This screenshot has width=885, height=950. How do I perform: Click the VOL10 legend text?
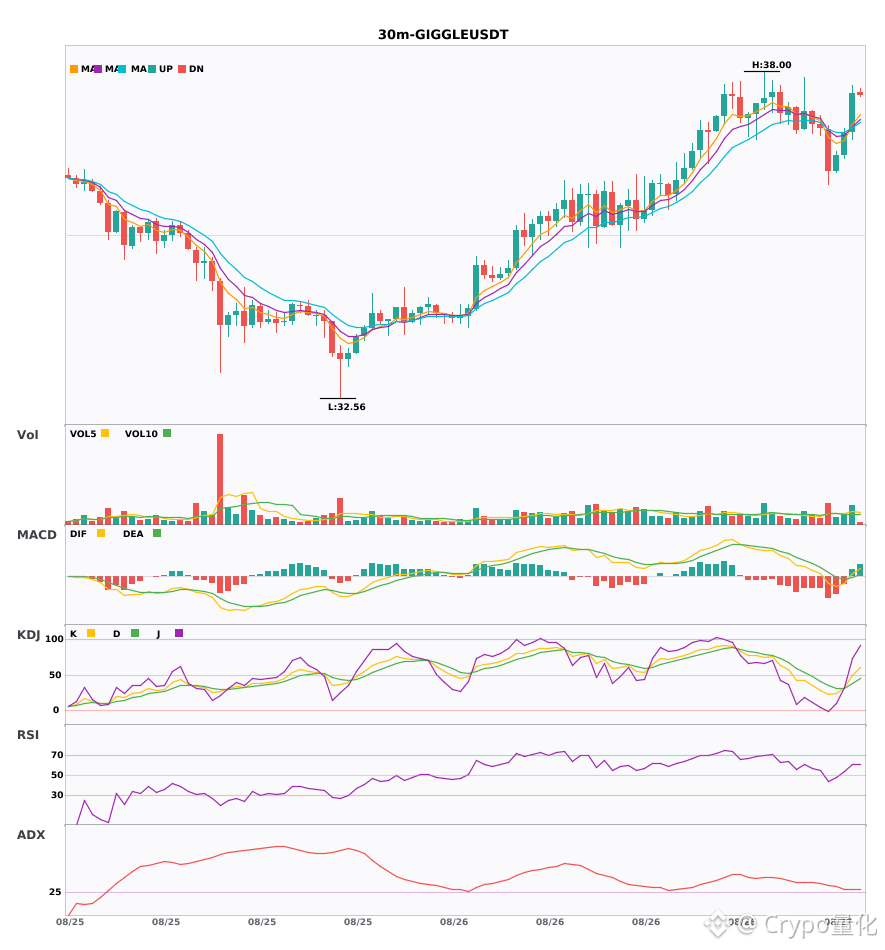click(x=141, y=434)
